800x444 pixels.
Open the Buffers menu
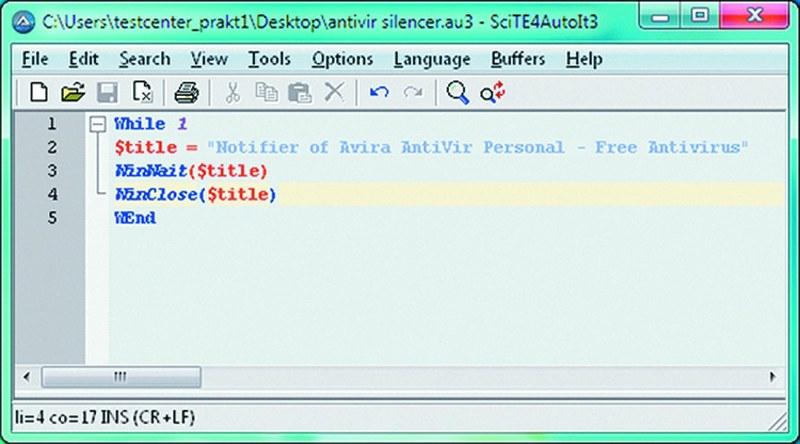tap(518, 59)
